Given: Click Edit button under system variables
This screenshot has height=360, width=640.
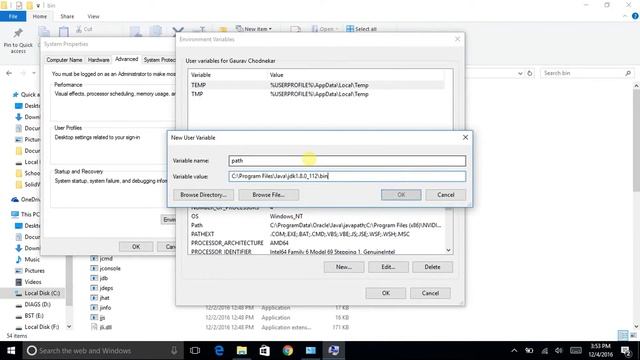Looking at the screenshot, I should [x=388, y=267].
